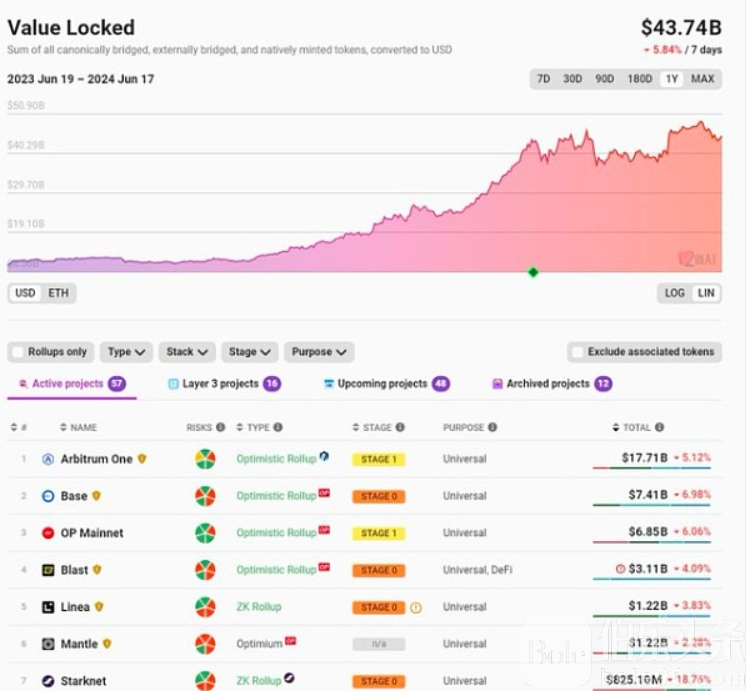The height and width of the screenshot is (691, 751).
Task: Switch to Layer 3 projects tab
Action: click(x=223, y=384)
